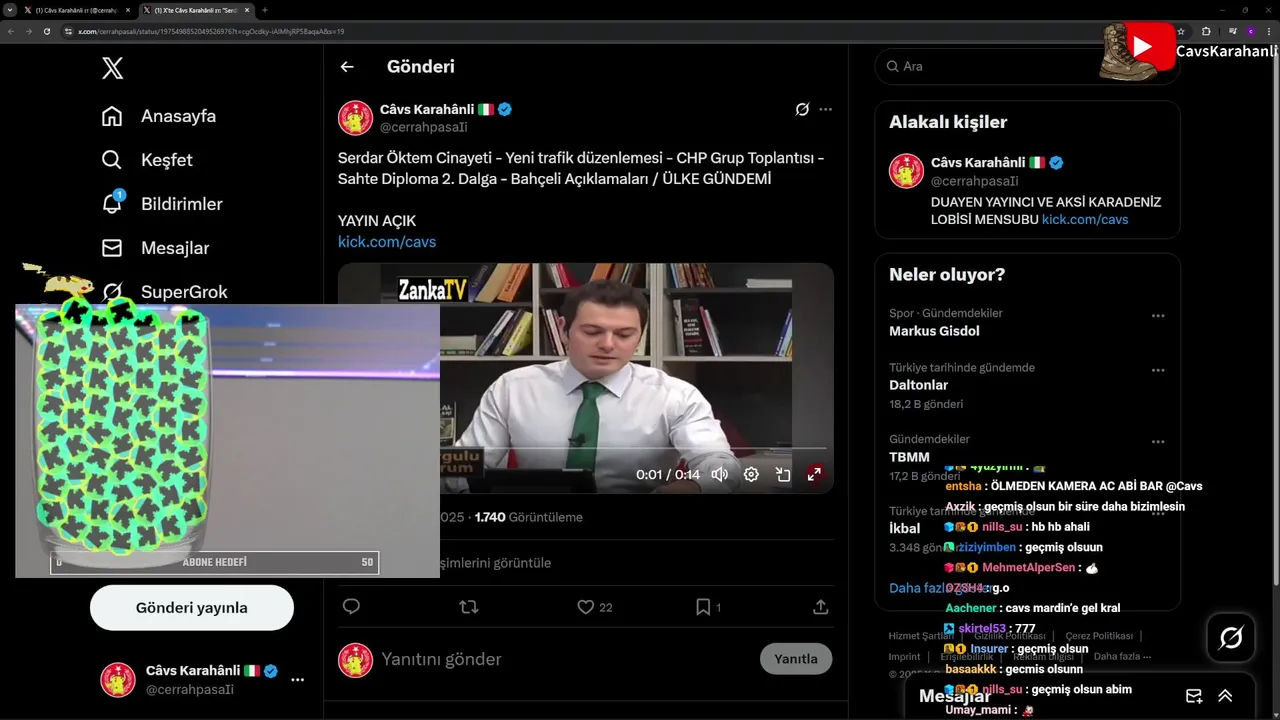The image size is (1280, 720).
Task: Click the Grok icon on the post header
Action: pyautogui.click(x=802, y=109)
